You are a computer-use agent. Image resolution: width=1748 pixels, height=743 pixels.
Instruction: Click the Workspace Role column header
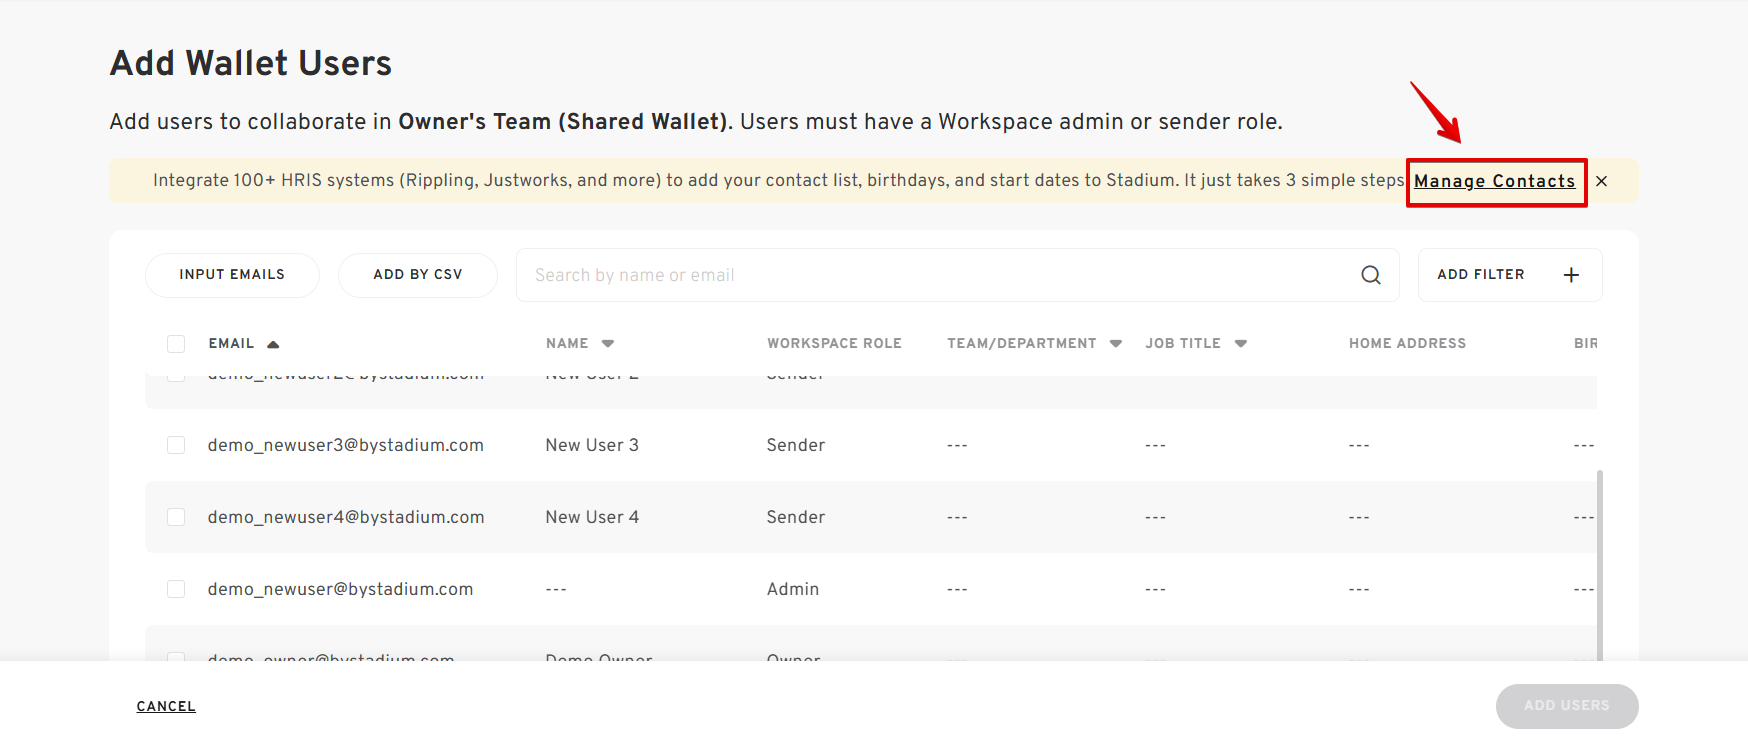834,344
